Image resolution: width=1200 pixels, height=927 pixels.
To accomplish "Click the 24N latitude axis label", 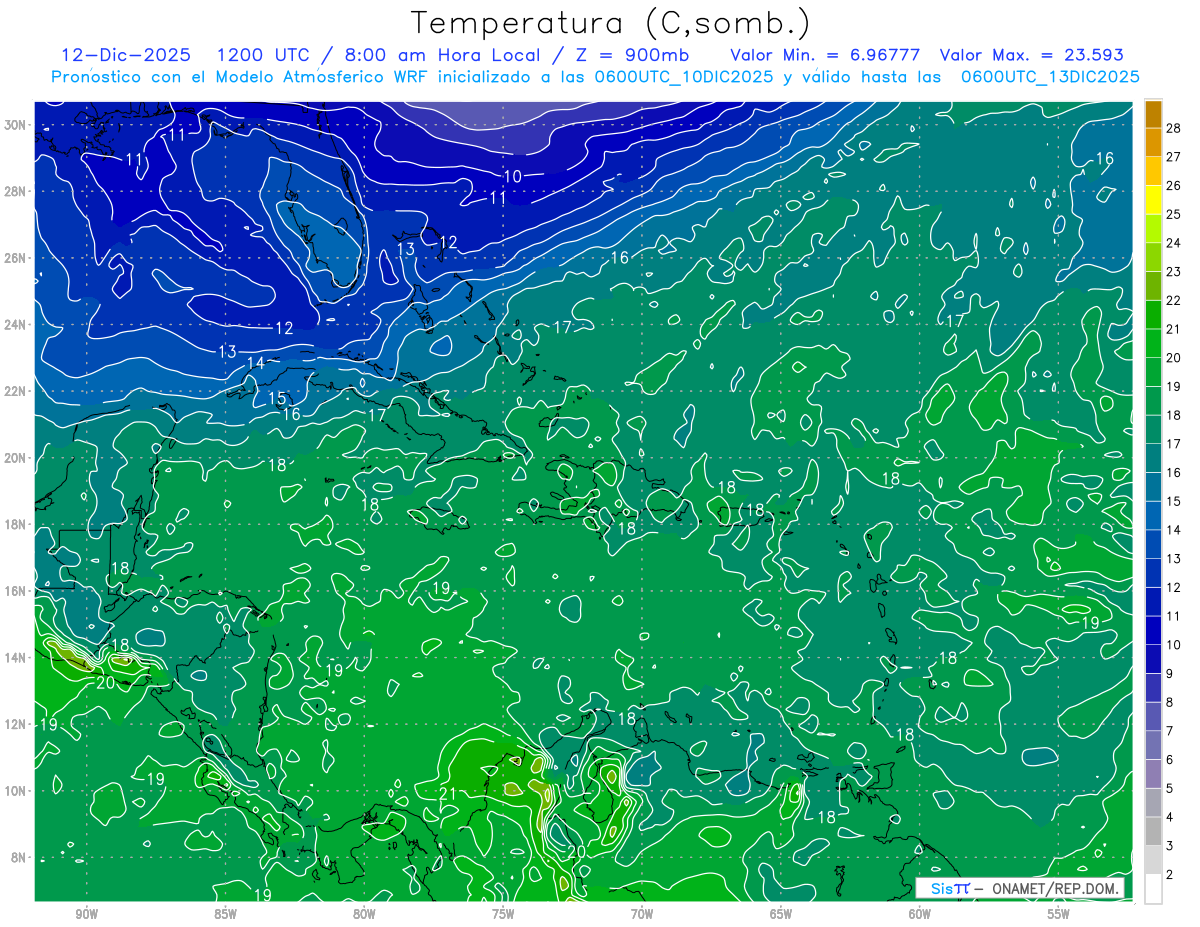I will pyautogui.click(x=16, y=324).
